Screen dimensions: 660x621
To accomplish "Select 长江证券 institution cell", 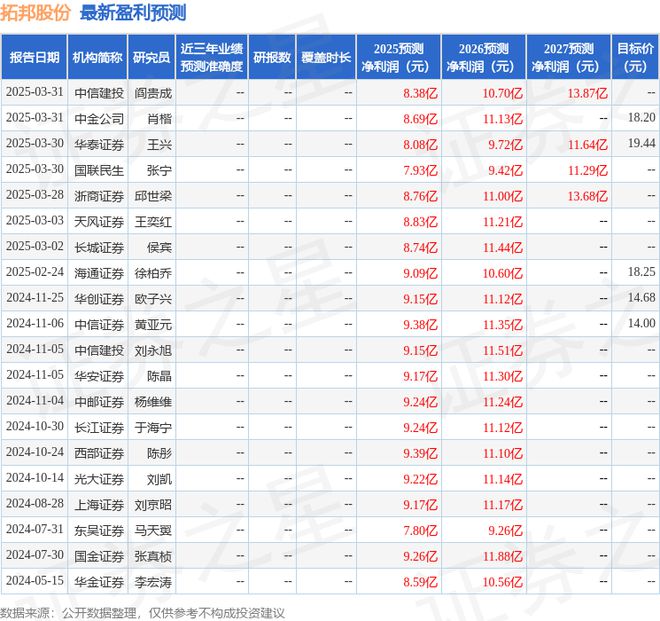I will pos(99,427).
